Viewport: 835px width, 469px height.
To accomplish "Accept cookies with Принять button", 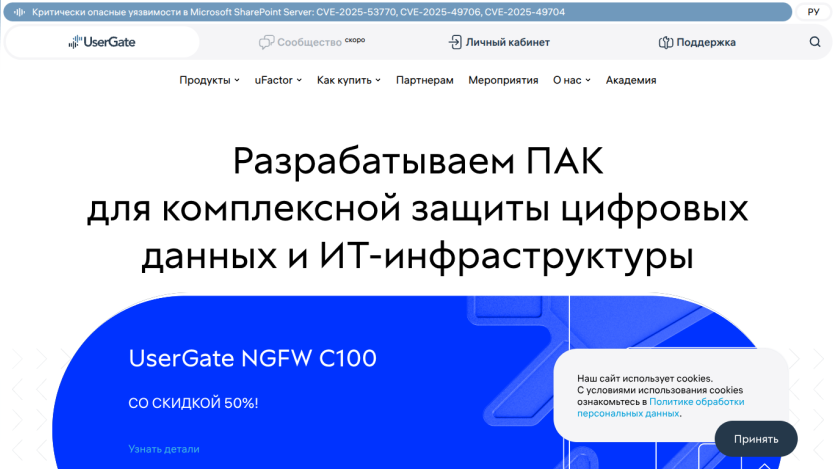I will [756, 439].
